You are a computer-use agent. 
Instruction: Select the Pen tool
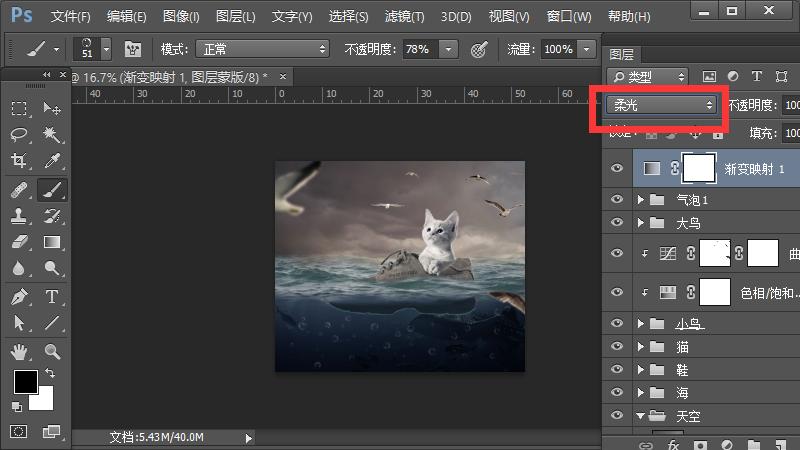tap(19, 297)
